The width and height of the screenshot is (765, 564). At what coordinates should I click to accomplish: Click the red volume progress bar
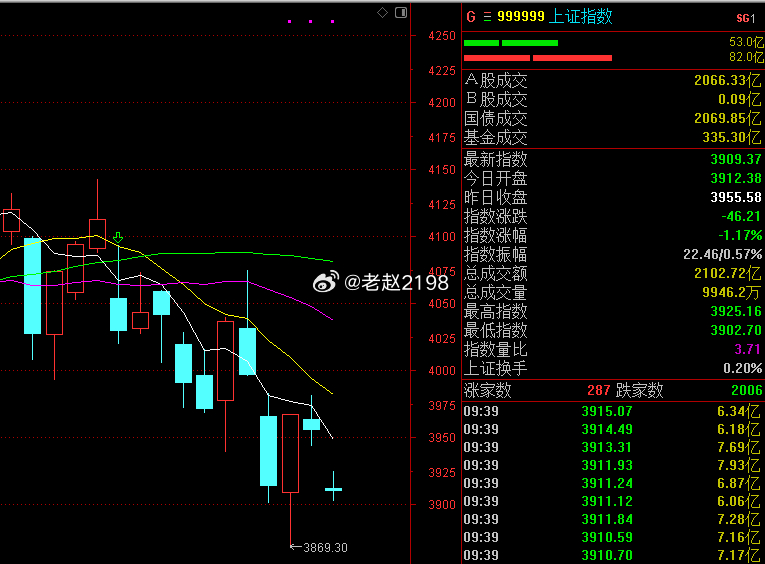(538, 58)
